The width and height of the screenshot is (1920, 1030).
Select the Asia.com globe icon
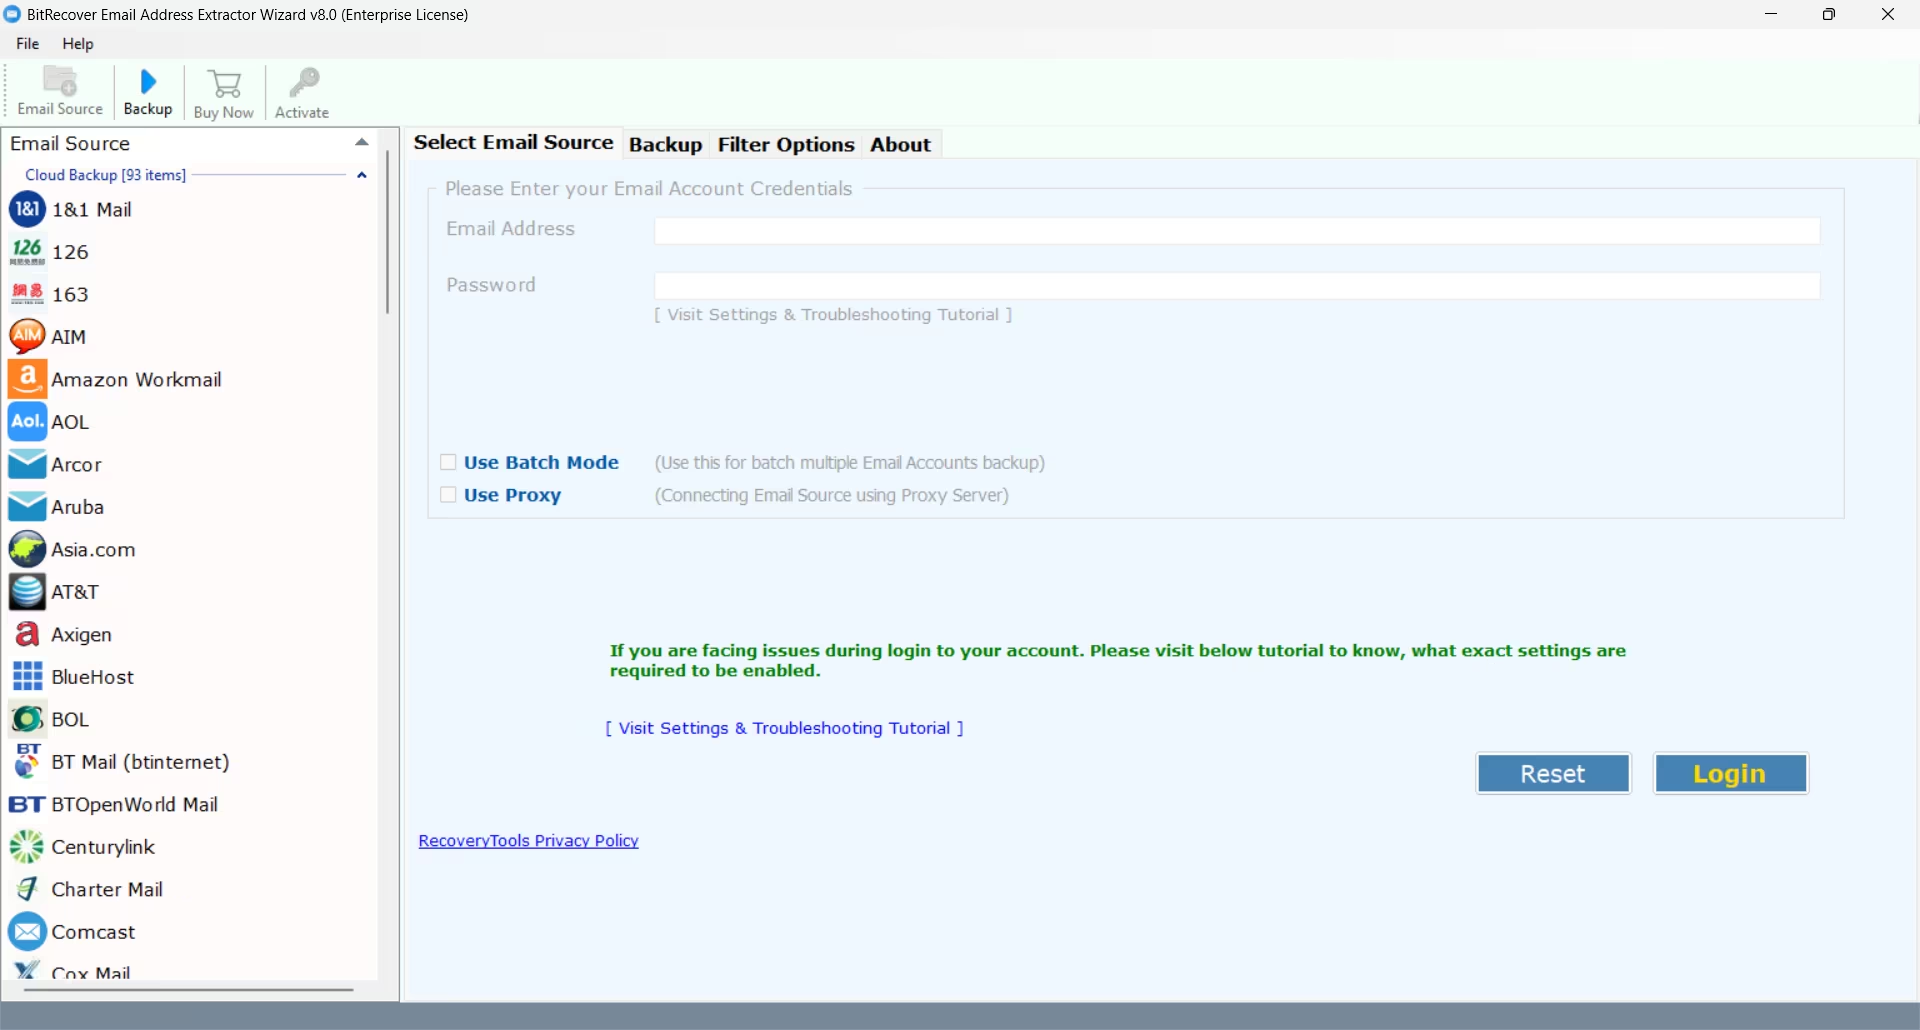[27, 549]
